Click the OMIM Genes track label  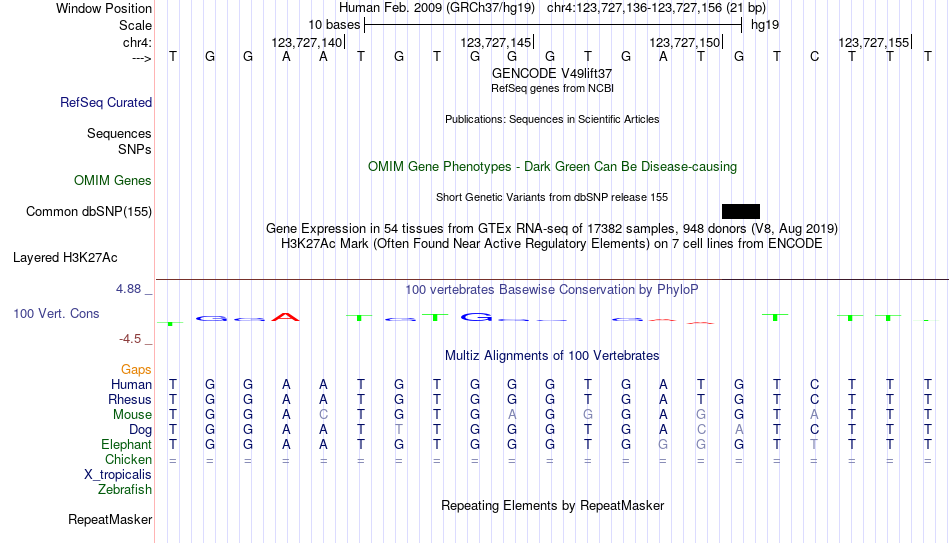coord(112,181)
